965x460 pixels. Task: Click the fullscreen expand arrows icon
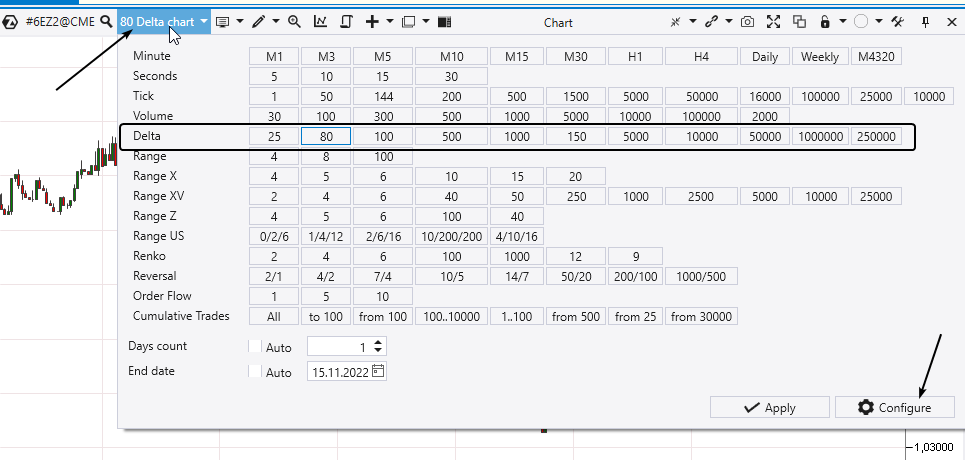tap(773, 21)
